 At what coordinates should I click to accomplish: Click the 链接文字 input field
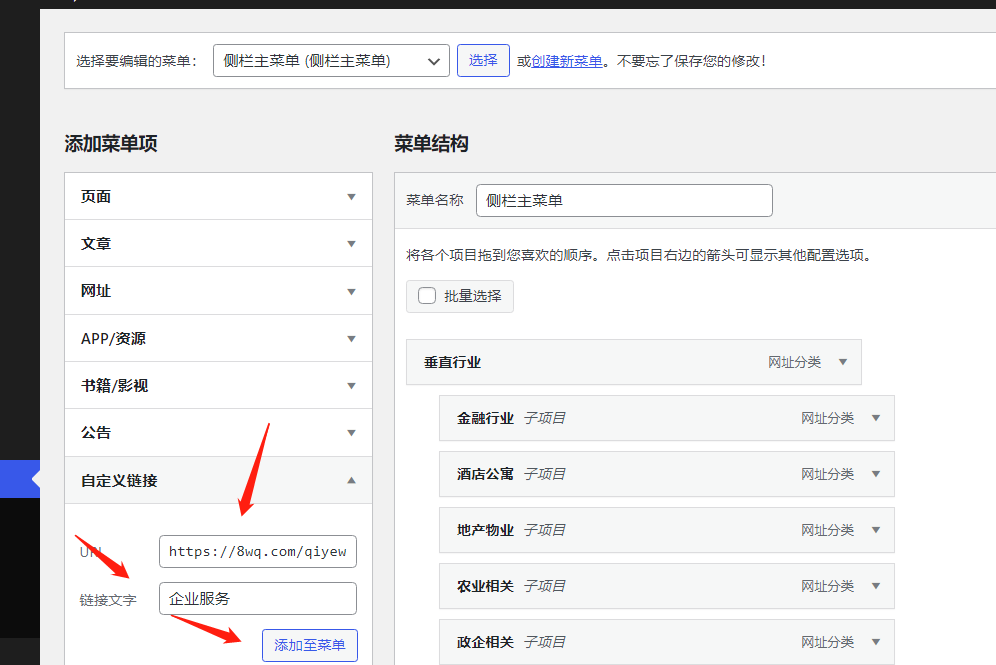point(257,599)
